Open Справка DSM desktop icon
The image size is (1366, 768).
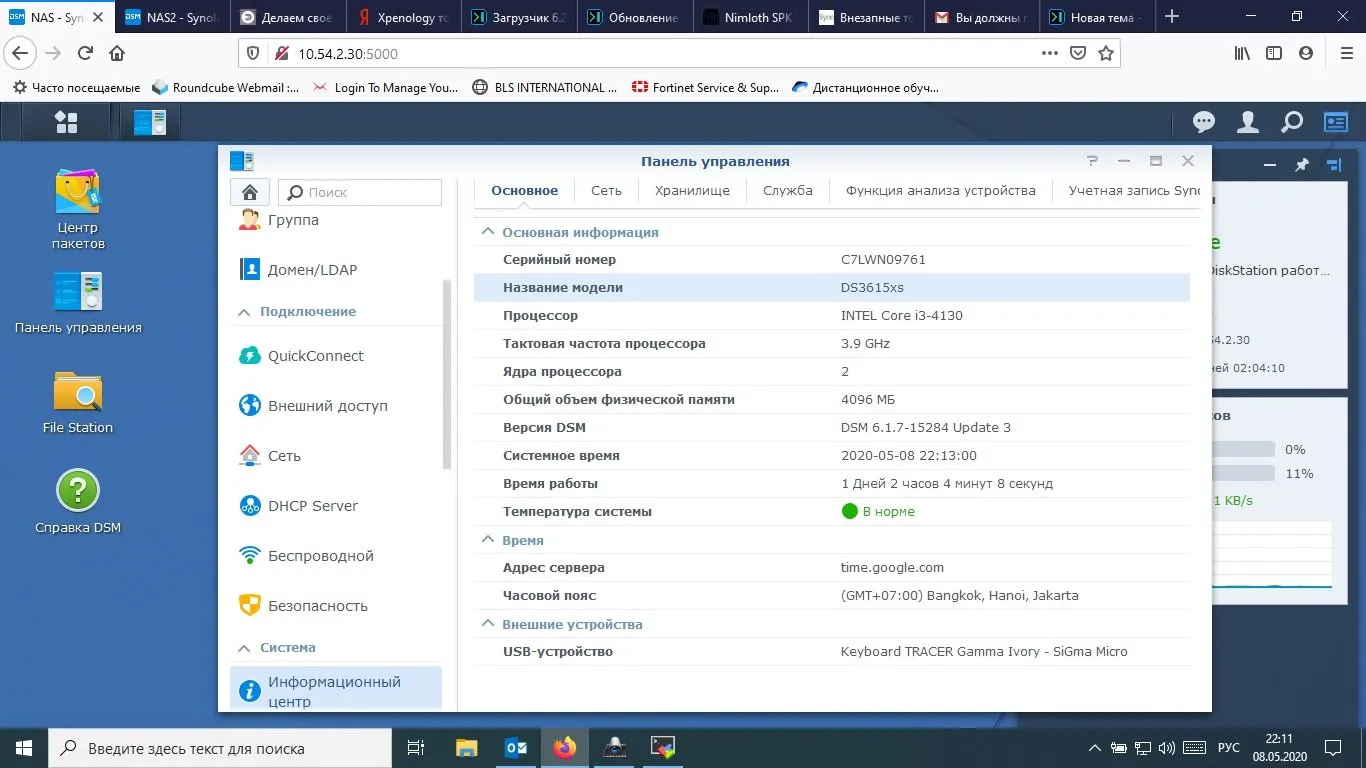[78, 502]
